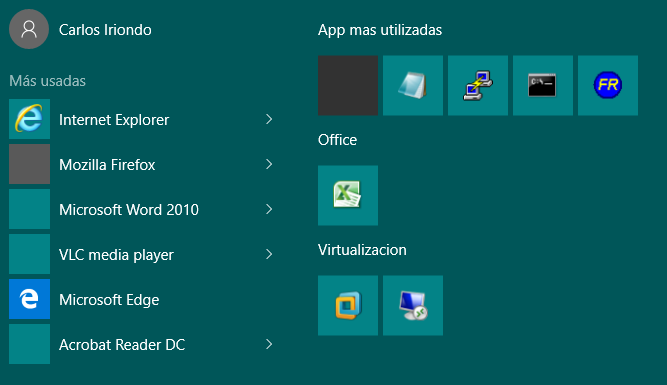Open Microsoft Edge entry
667x385 pixels.
pos(143,299)
